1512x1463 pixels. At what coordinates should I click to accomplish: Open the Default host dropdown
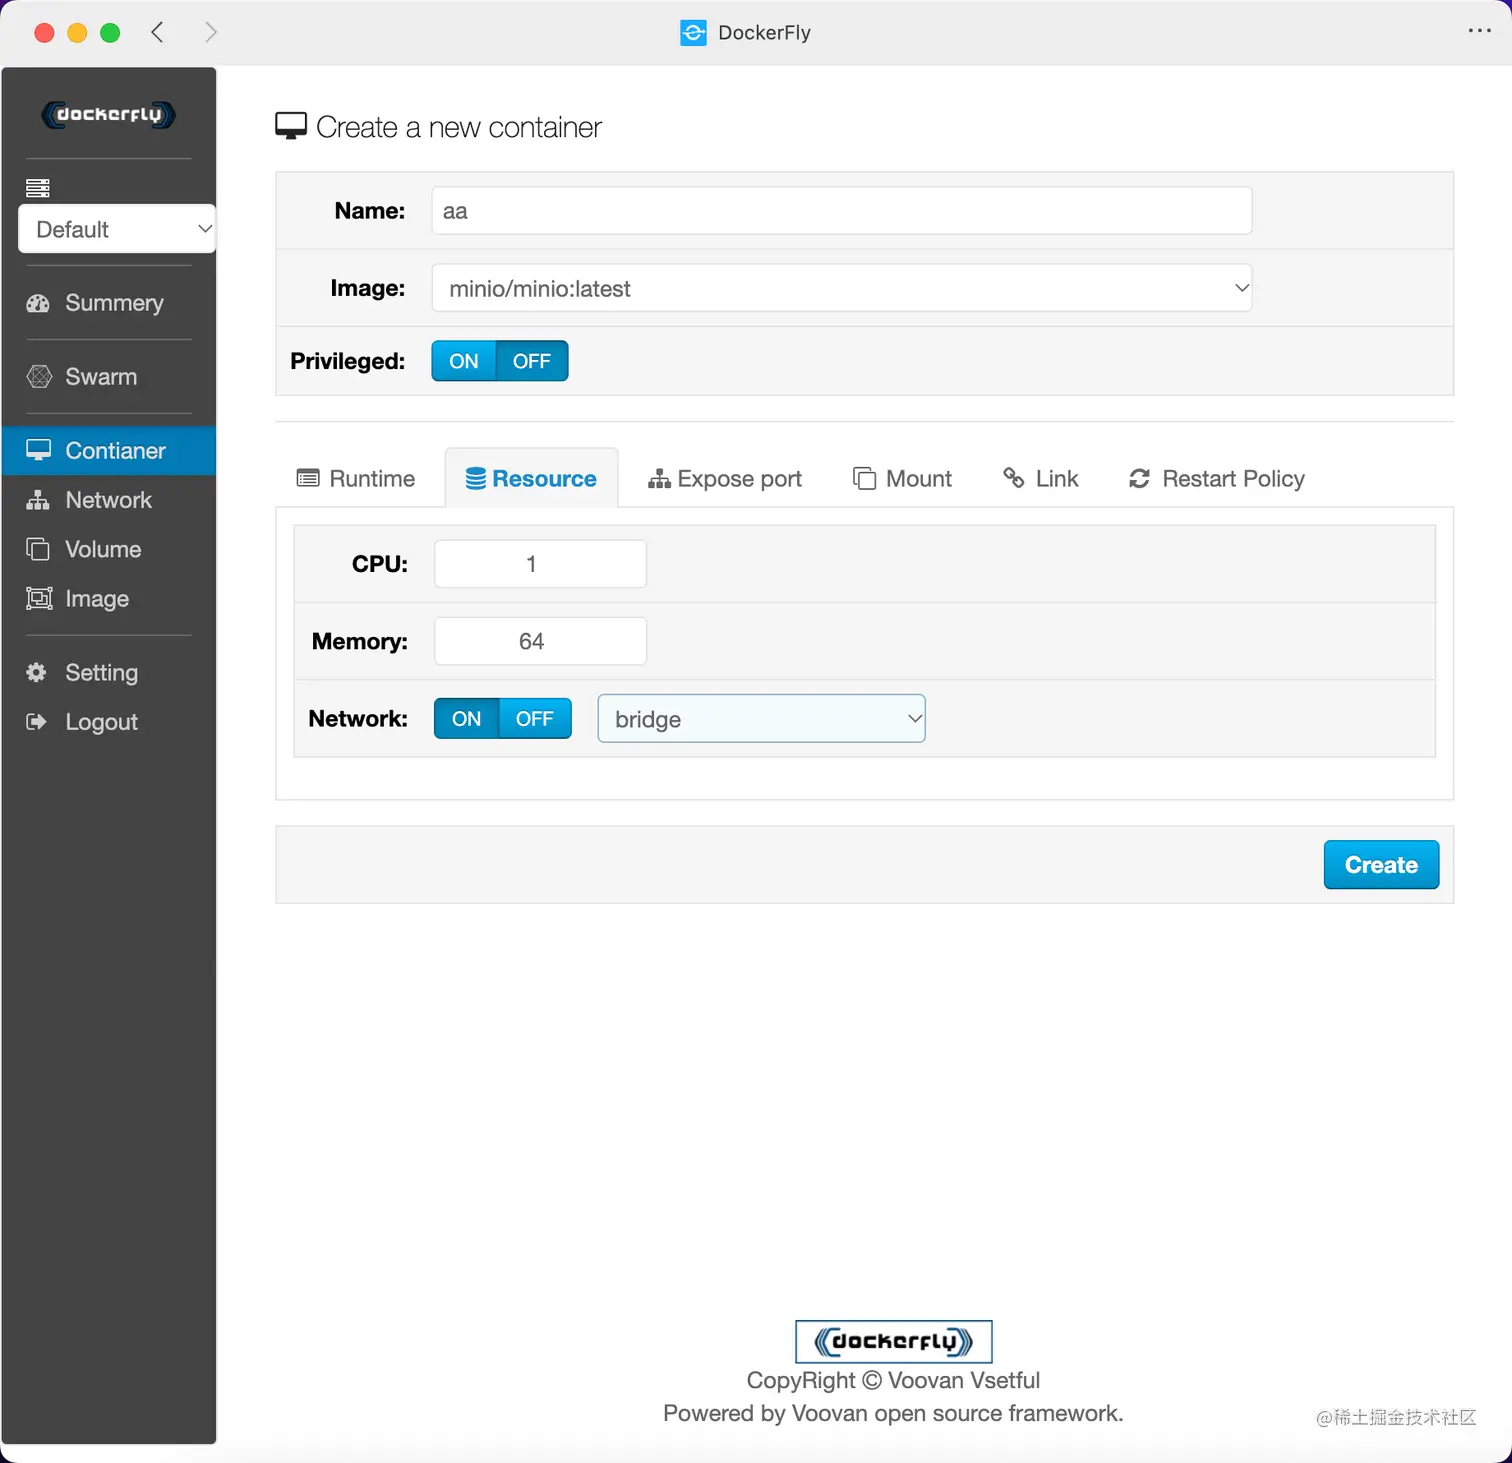click(x=117, y=229)
